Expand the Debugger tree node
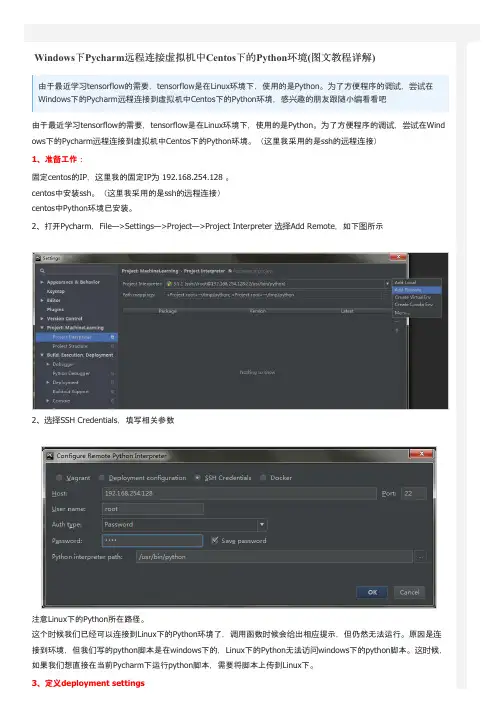Screen dimensions: 504x713 coord(48,364)
